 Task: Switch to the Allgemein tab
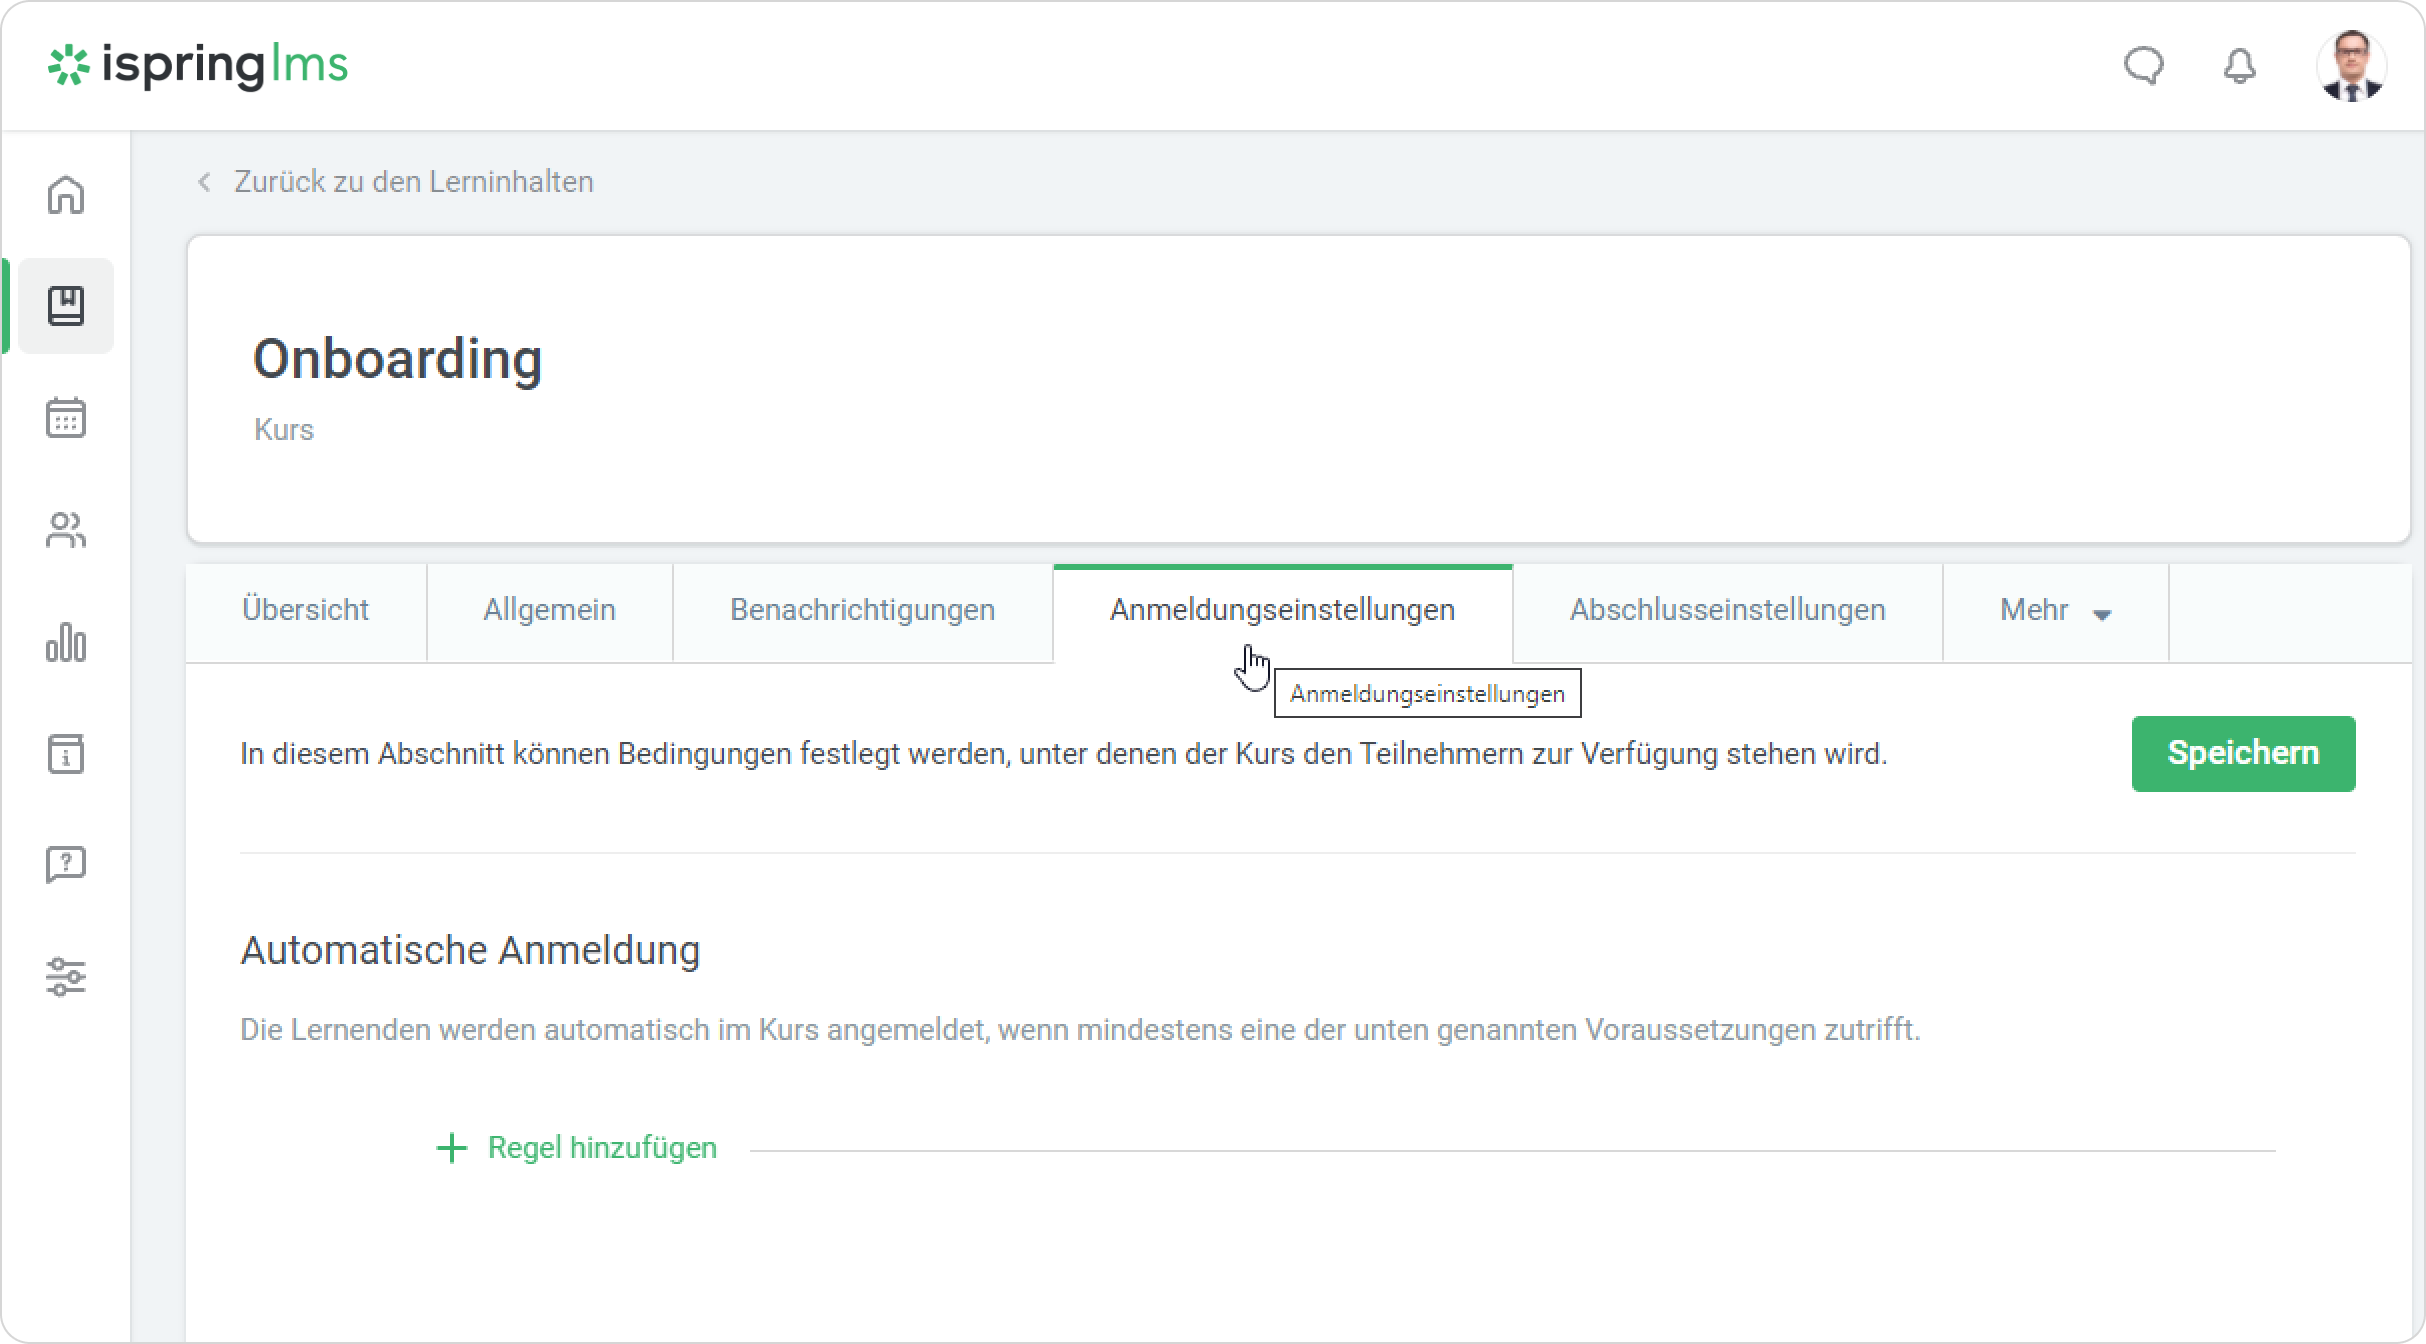pos(549,610)
